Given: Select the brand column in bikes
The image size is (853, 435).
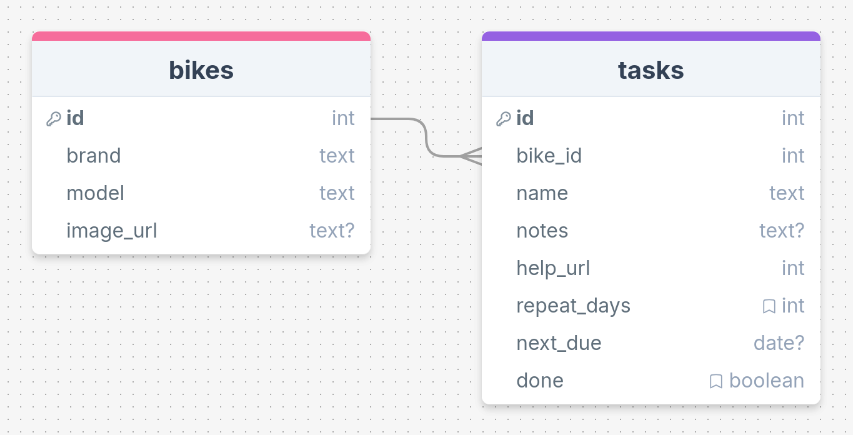Looking at the screenshot, I should [201, 156].
